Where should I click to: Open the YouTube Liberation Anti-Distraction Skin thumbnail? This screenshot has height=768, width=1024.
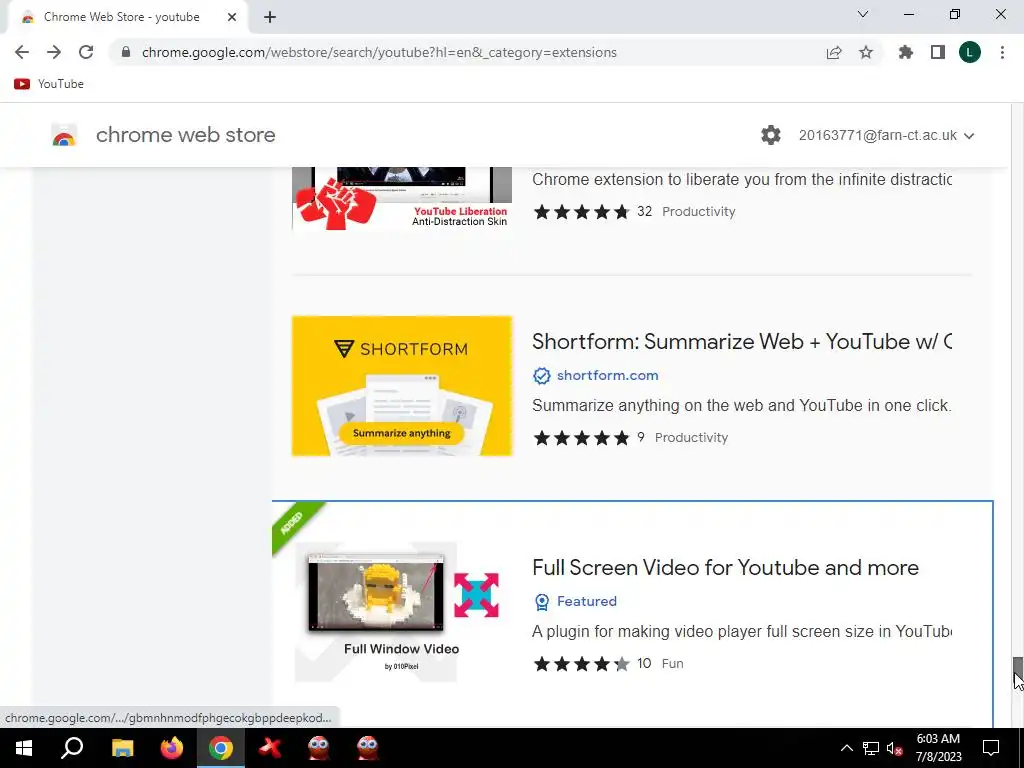(x=402, y=199)
